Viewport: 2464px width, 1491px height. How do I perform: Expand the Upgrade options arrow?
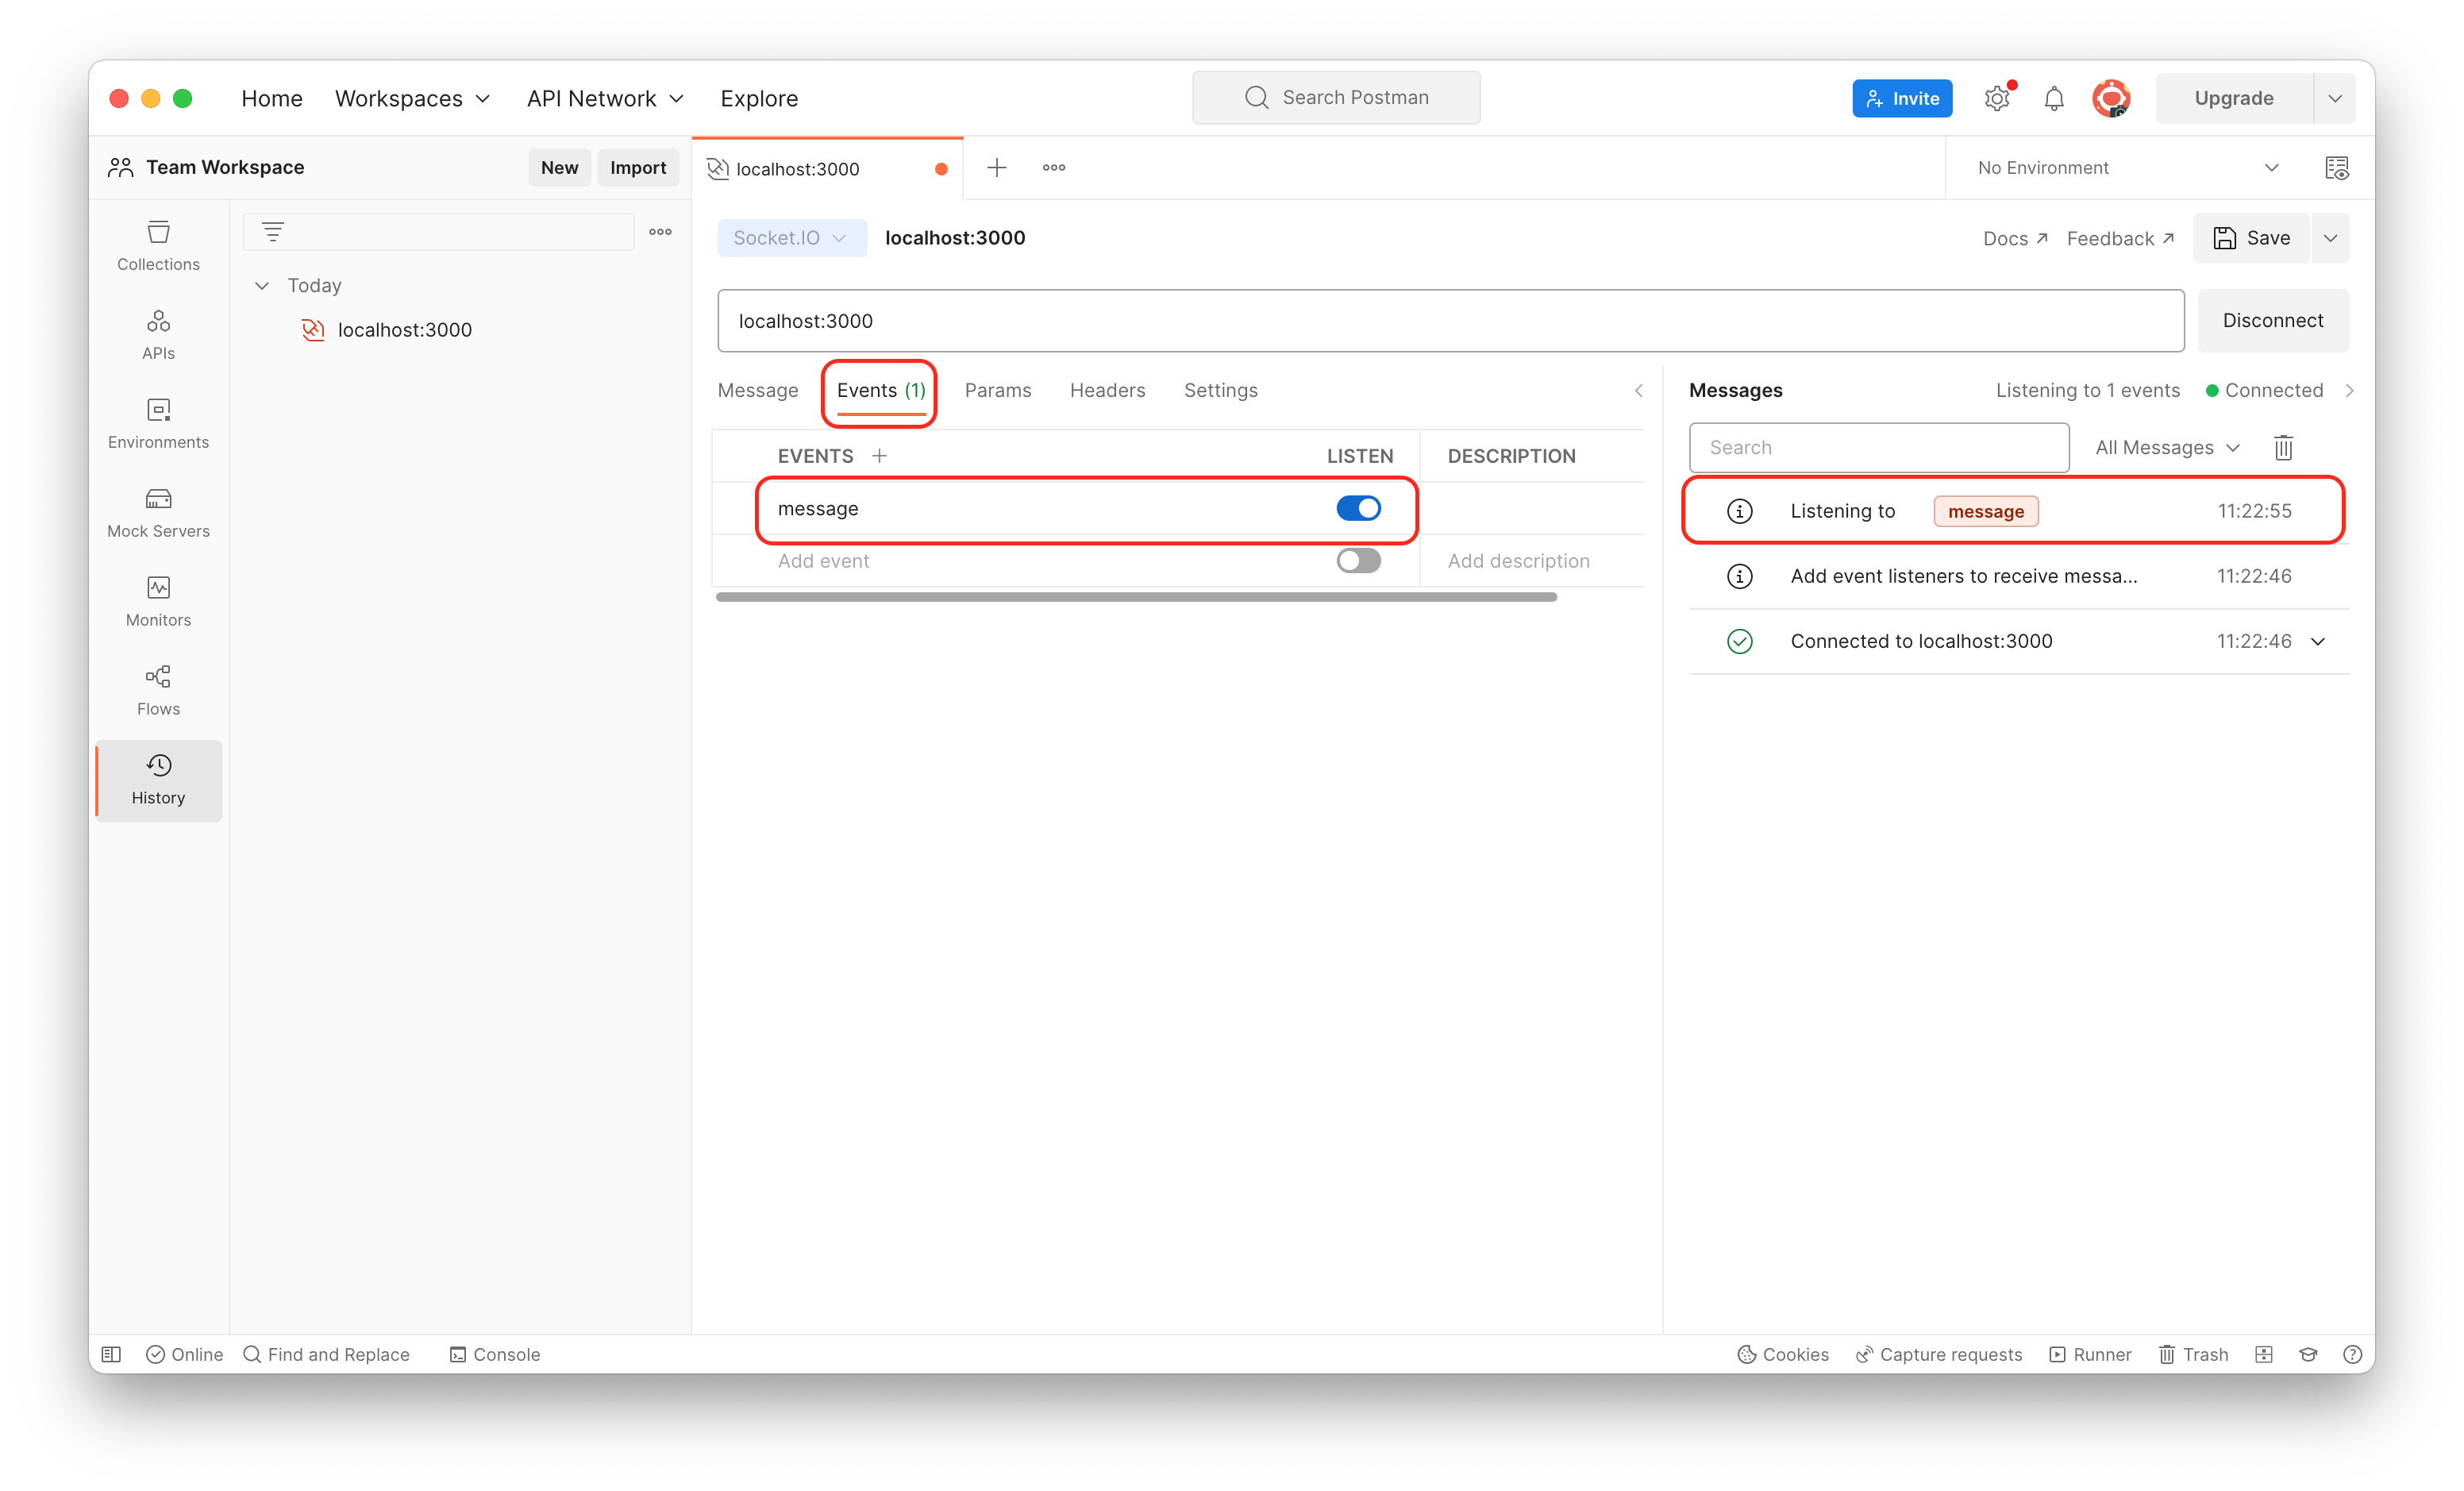point(2335,98)
